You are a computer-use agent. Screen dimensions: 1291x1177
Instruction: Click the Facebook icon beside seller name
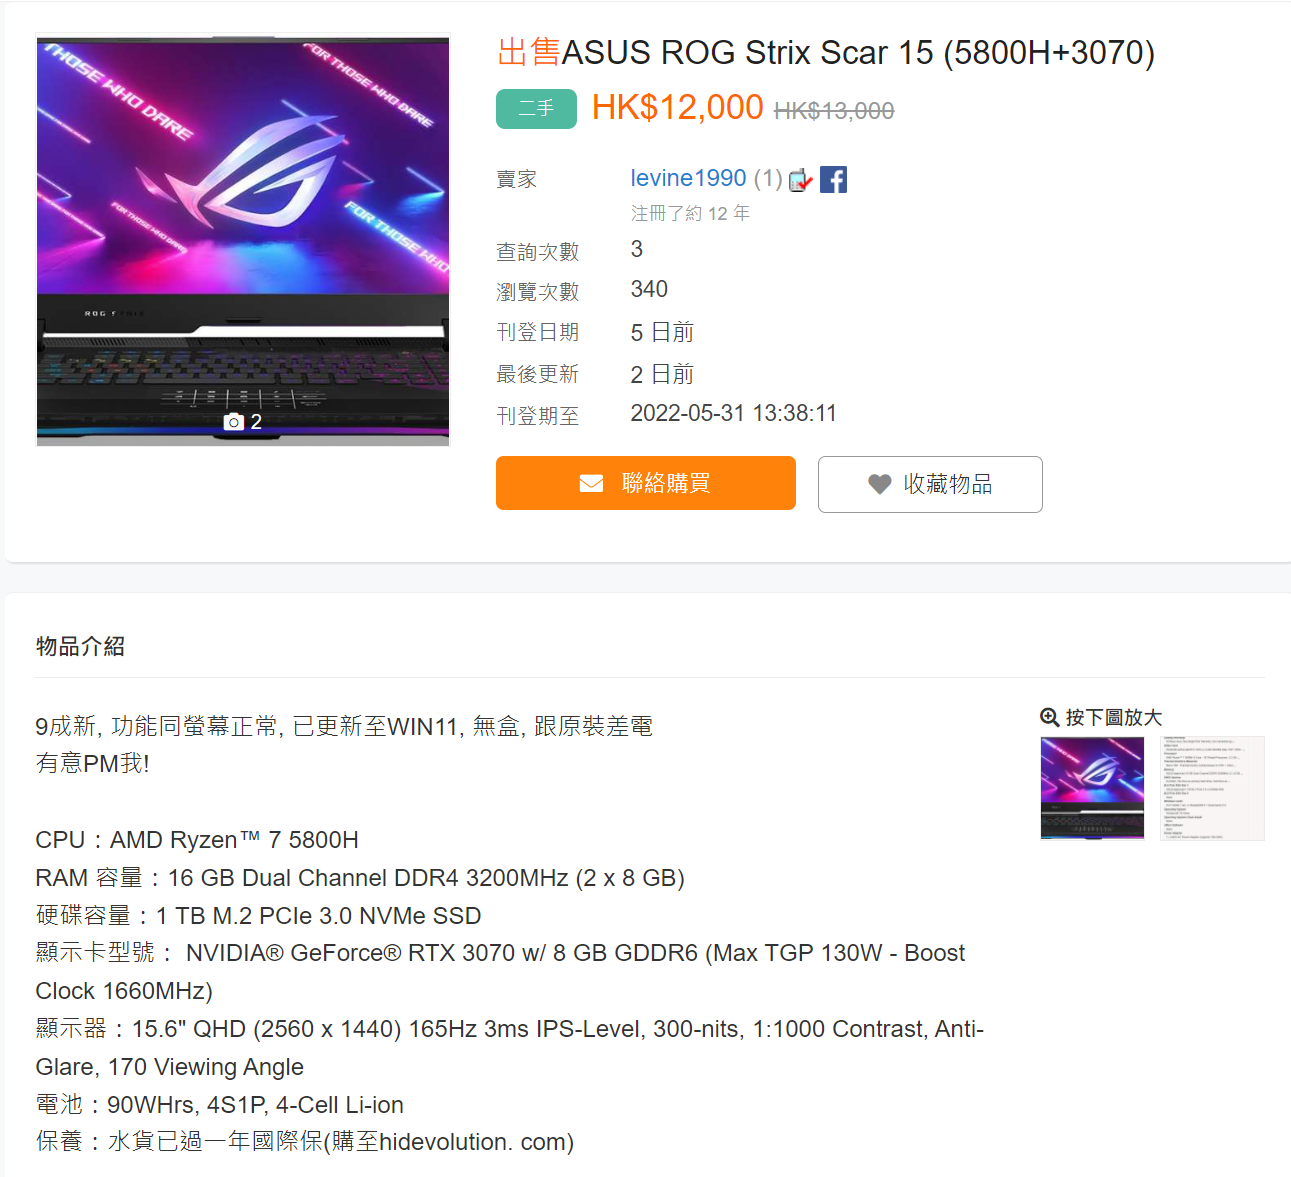point(833,179)
